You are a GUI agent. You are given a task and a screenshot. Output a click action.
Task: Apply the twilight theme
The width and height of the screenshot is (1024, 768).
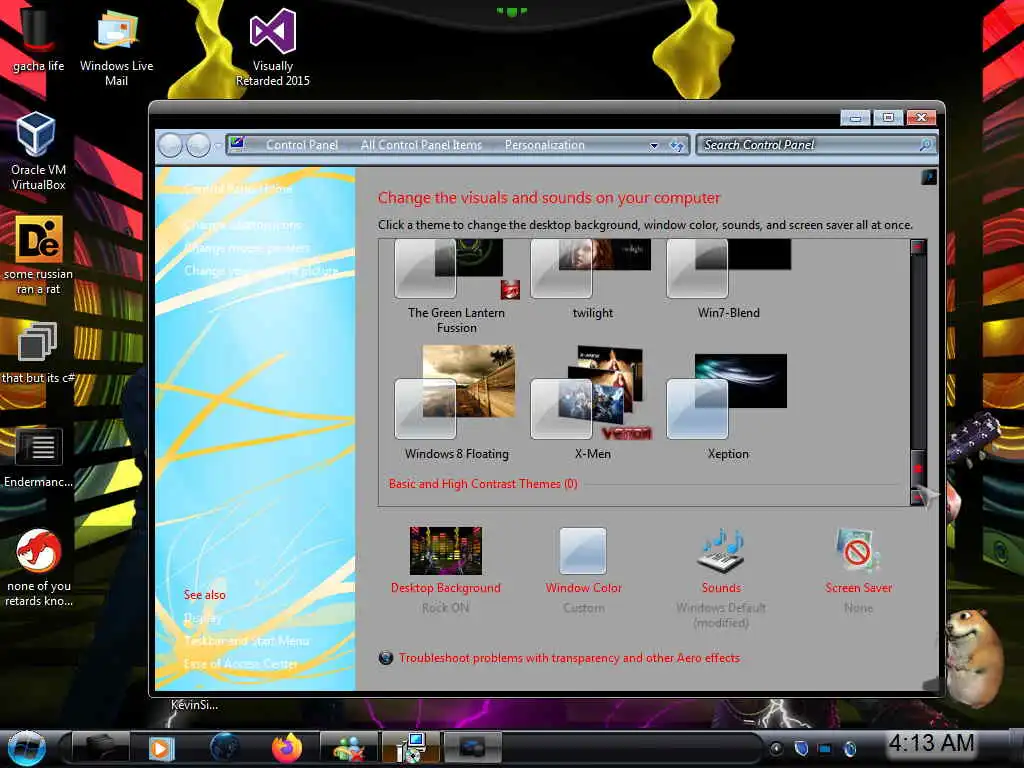point(592,280)
